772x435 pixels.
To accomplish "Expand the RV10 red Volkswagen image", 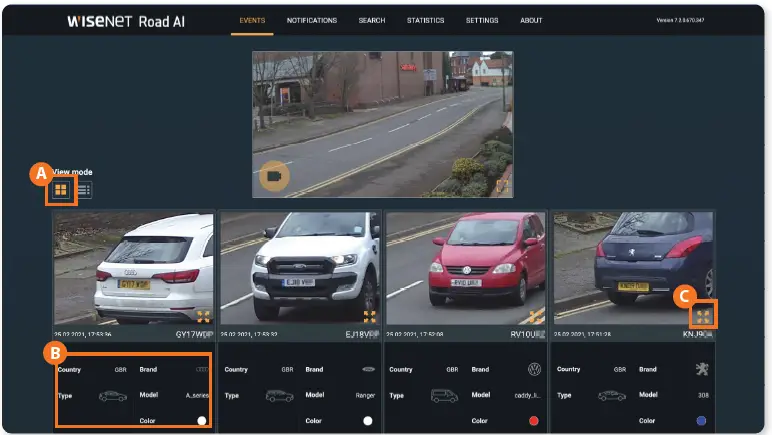I will tap(536, 316).
